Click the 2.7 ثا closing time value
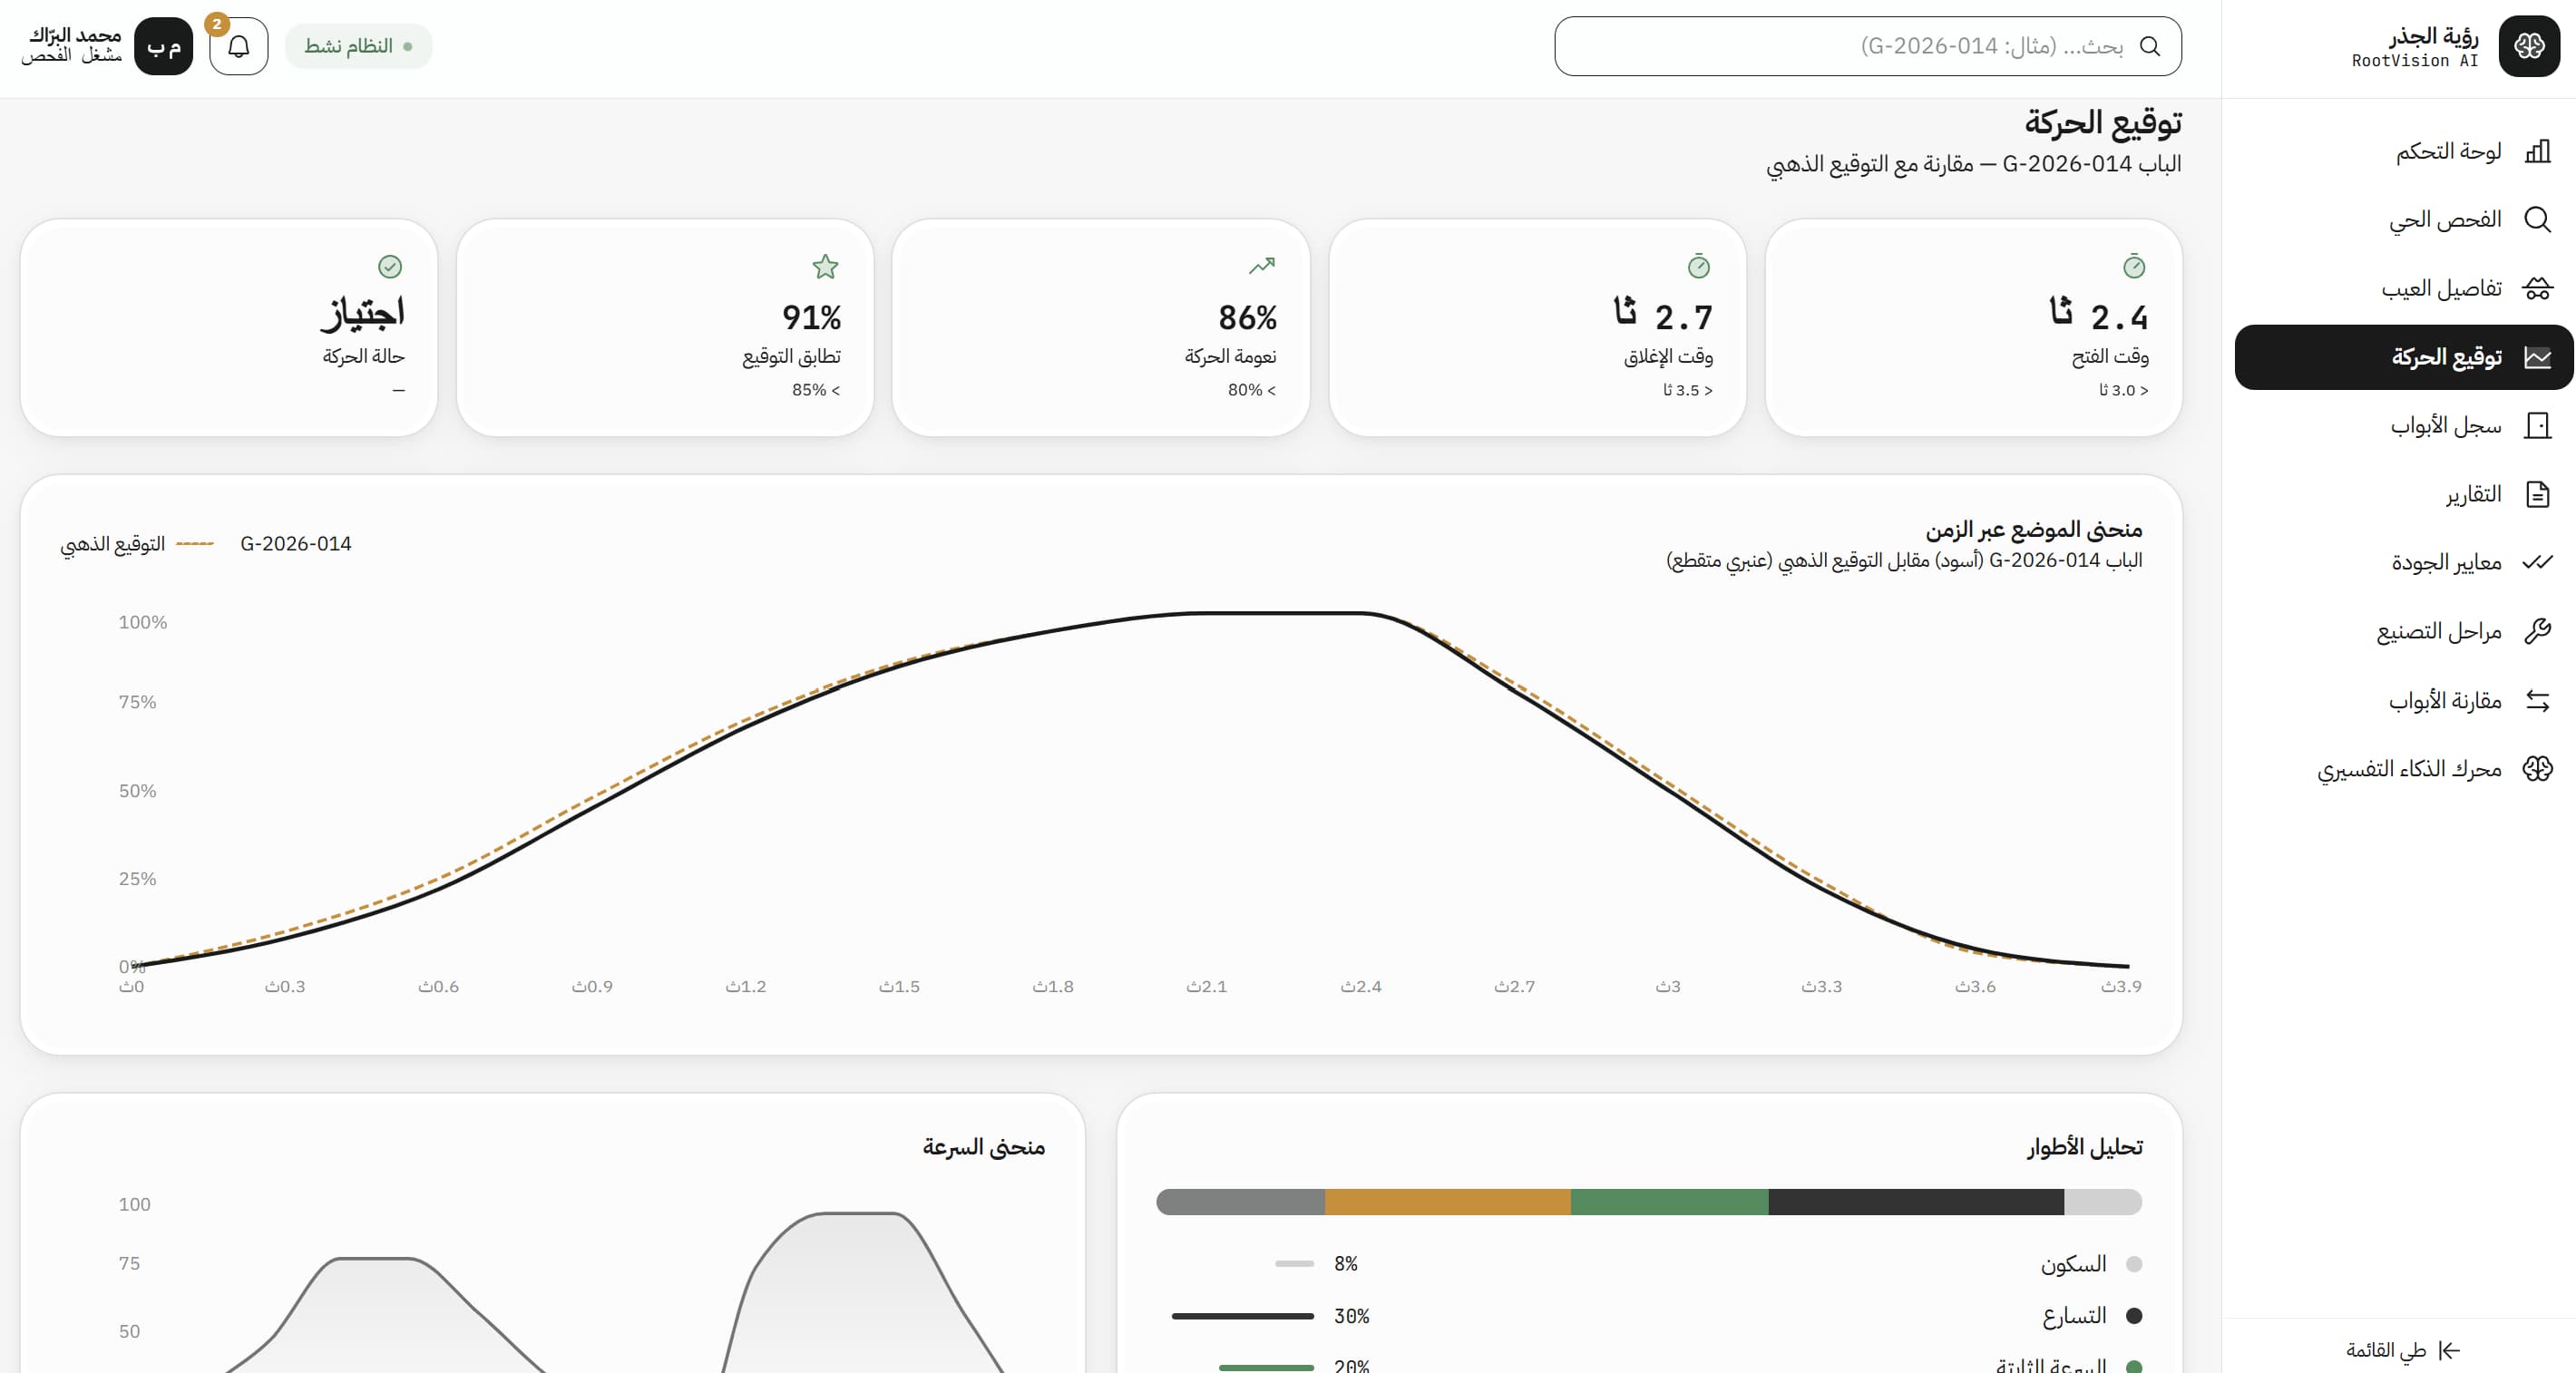 coord(1663,314)
